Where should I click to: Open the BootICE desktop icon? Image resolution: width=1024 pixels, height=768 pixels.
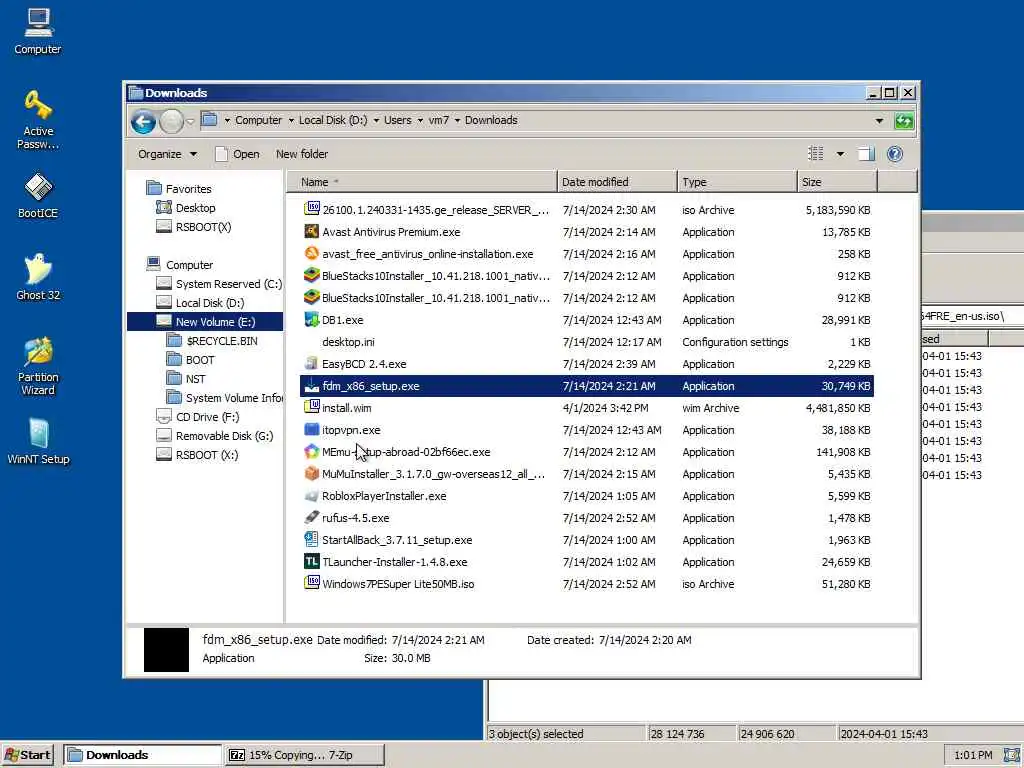(x=38, y=196)
